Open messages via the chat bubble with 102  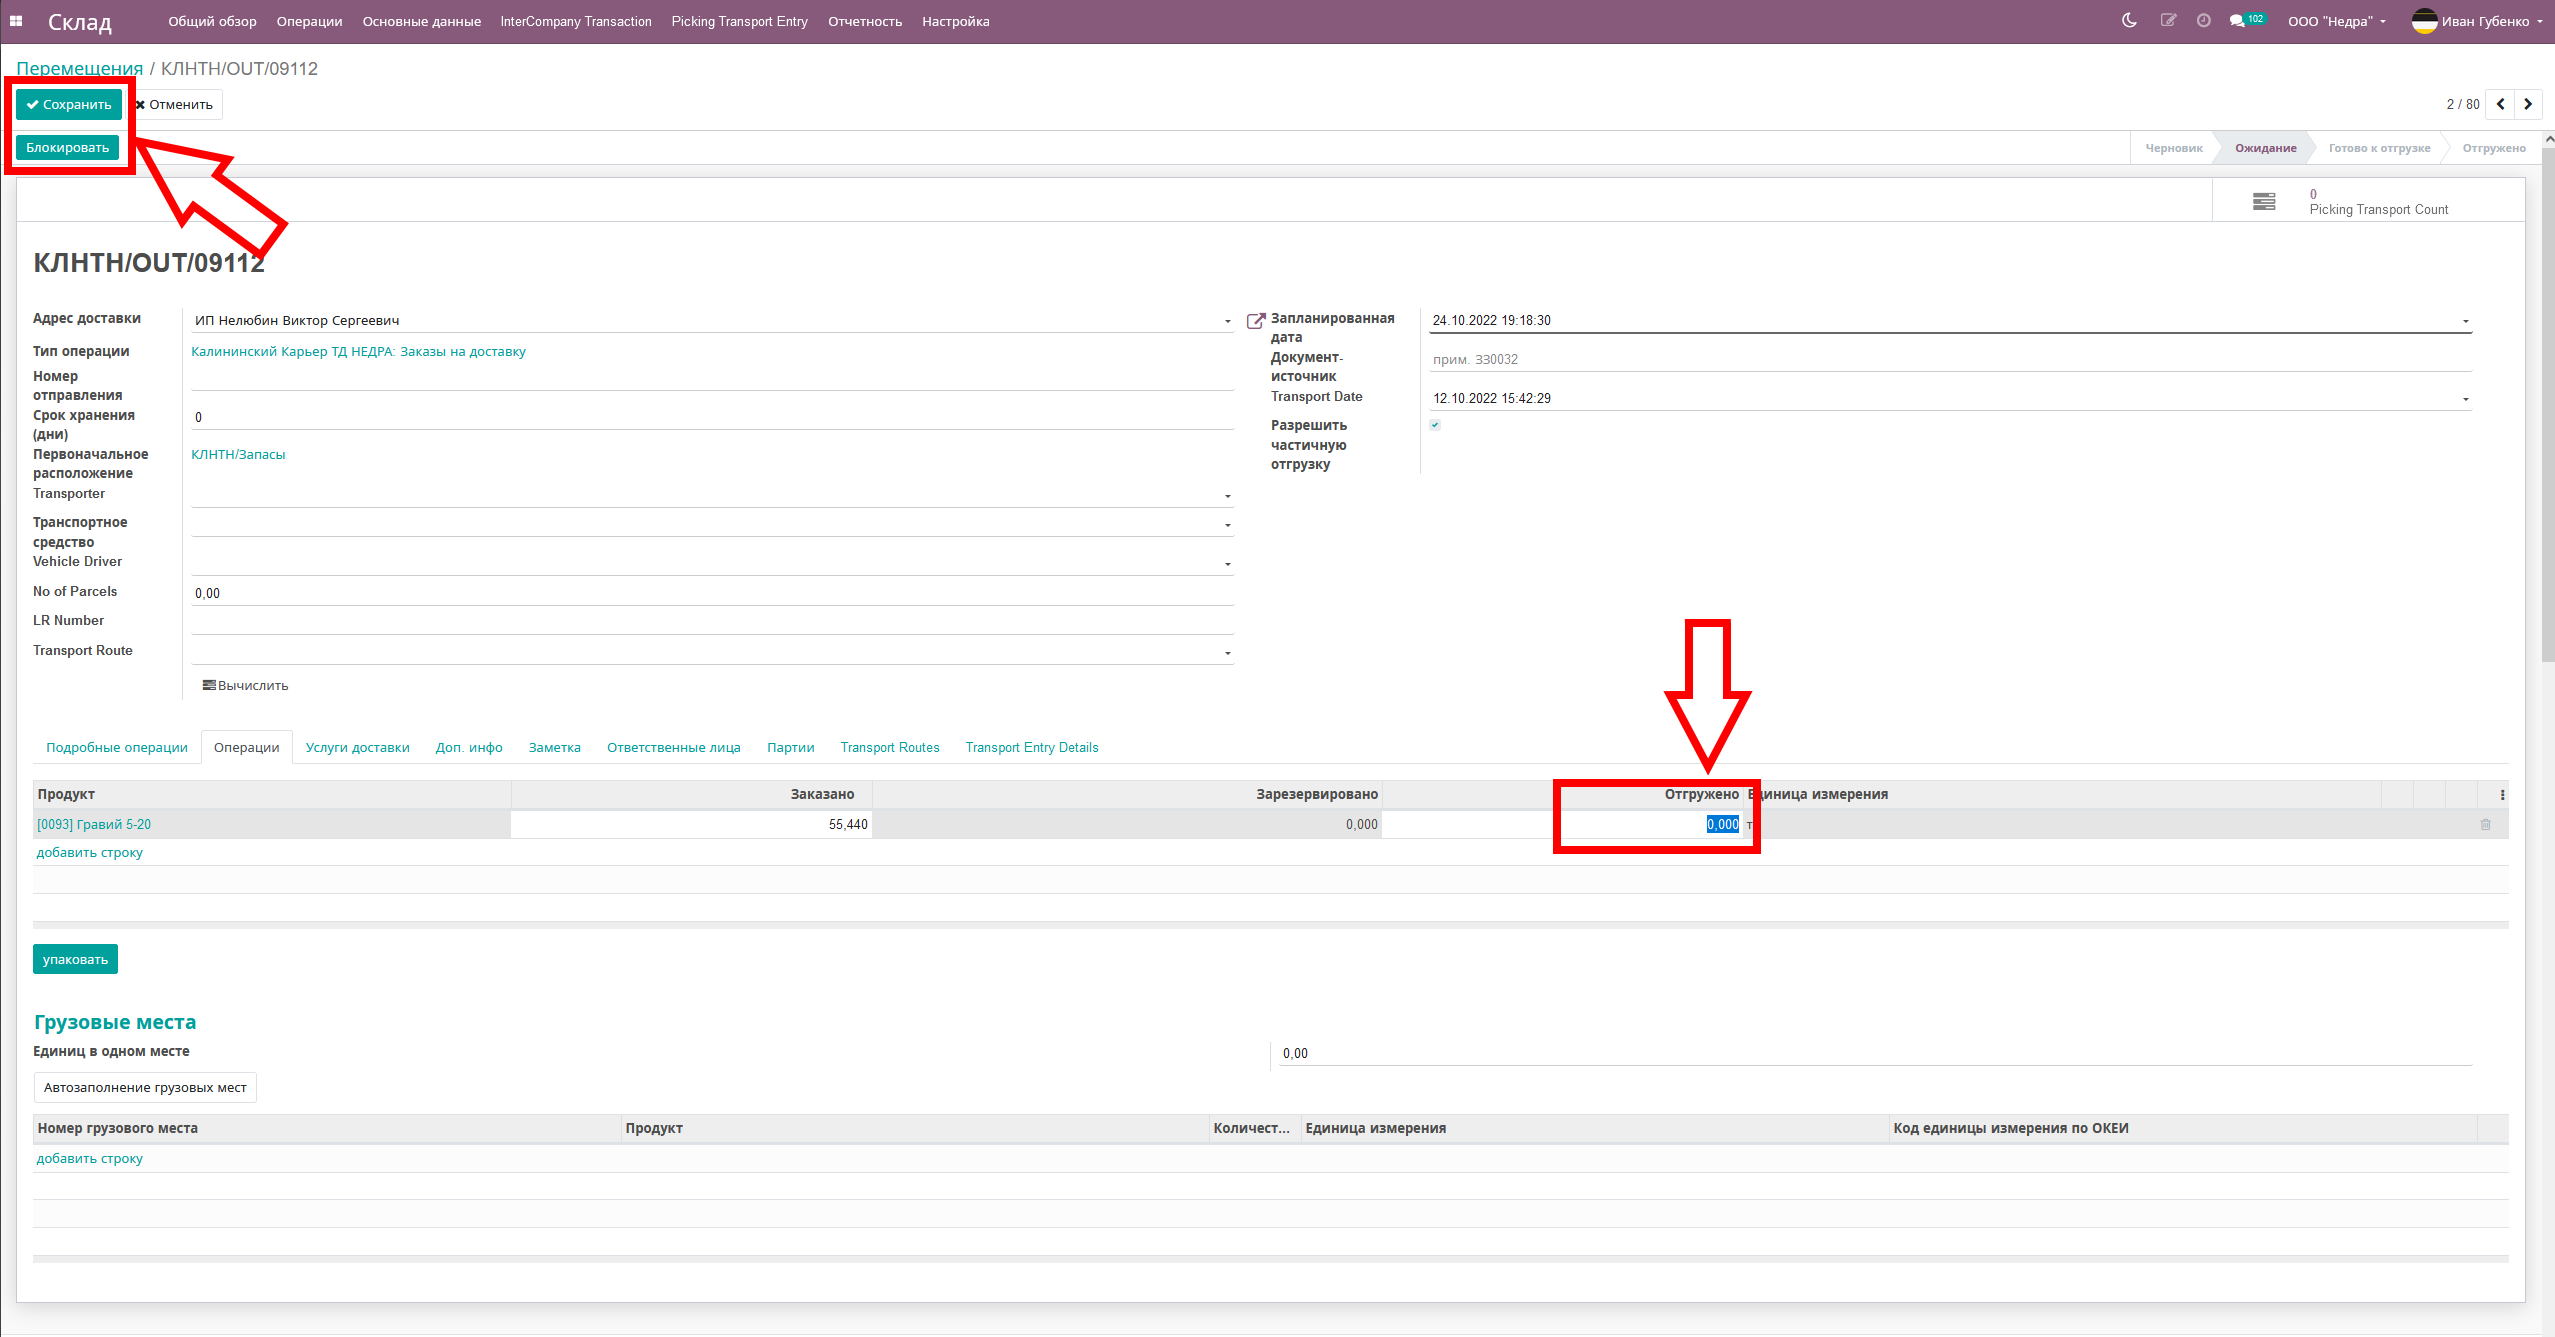[2239, 20]
